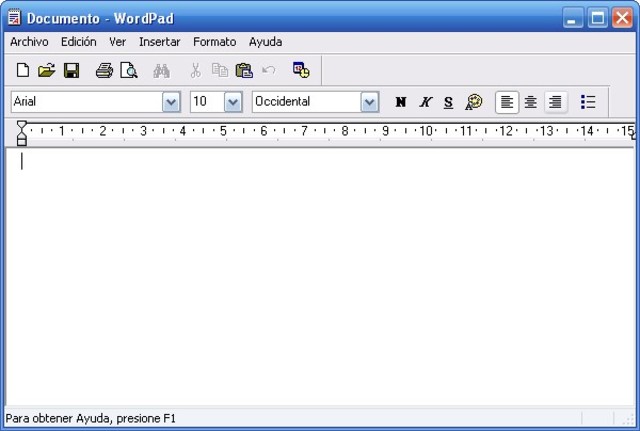Minimize the WordPad window
The height and width of the screenshot is (431, 640).
click(573, 18)
